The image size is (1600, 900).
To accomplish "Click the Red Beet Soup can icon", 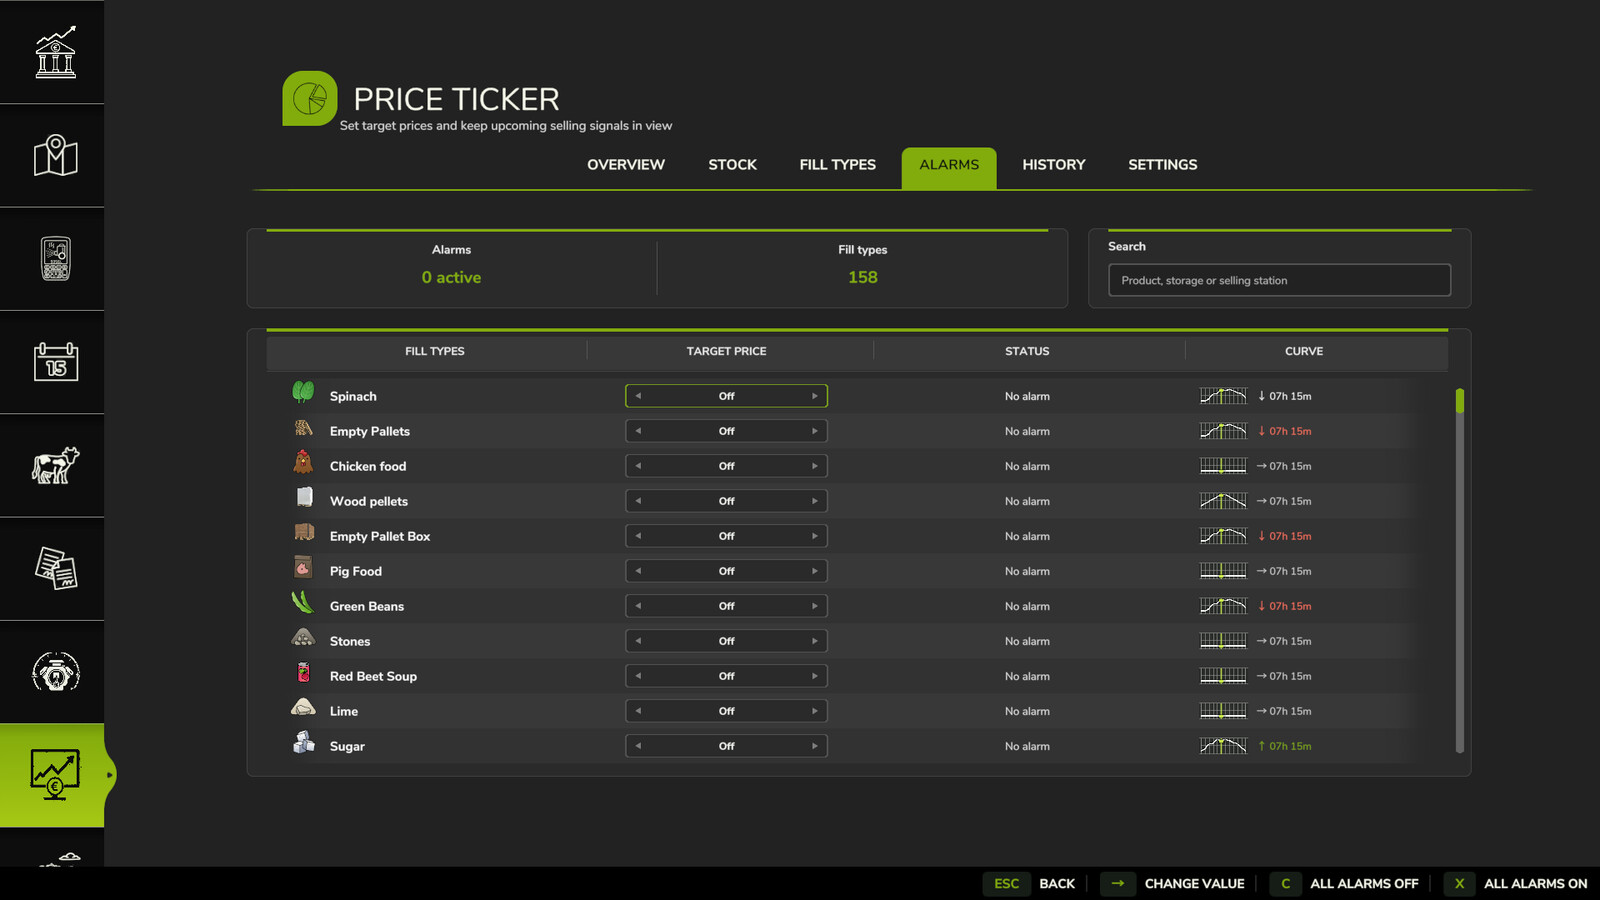I will point(303,672).
